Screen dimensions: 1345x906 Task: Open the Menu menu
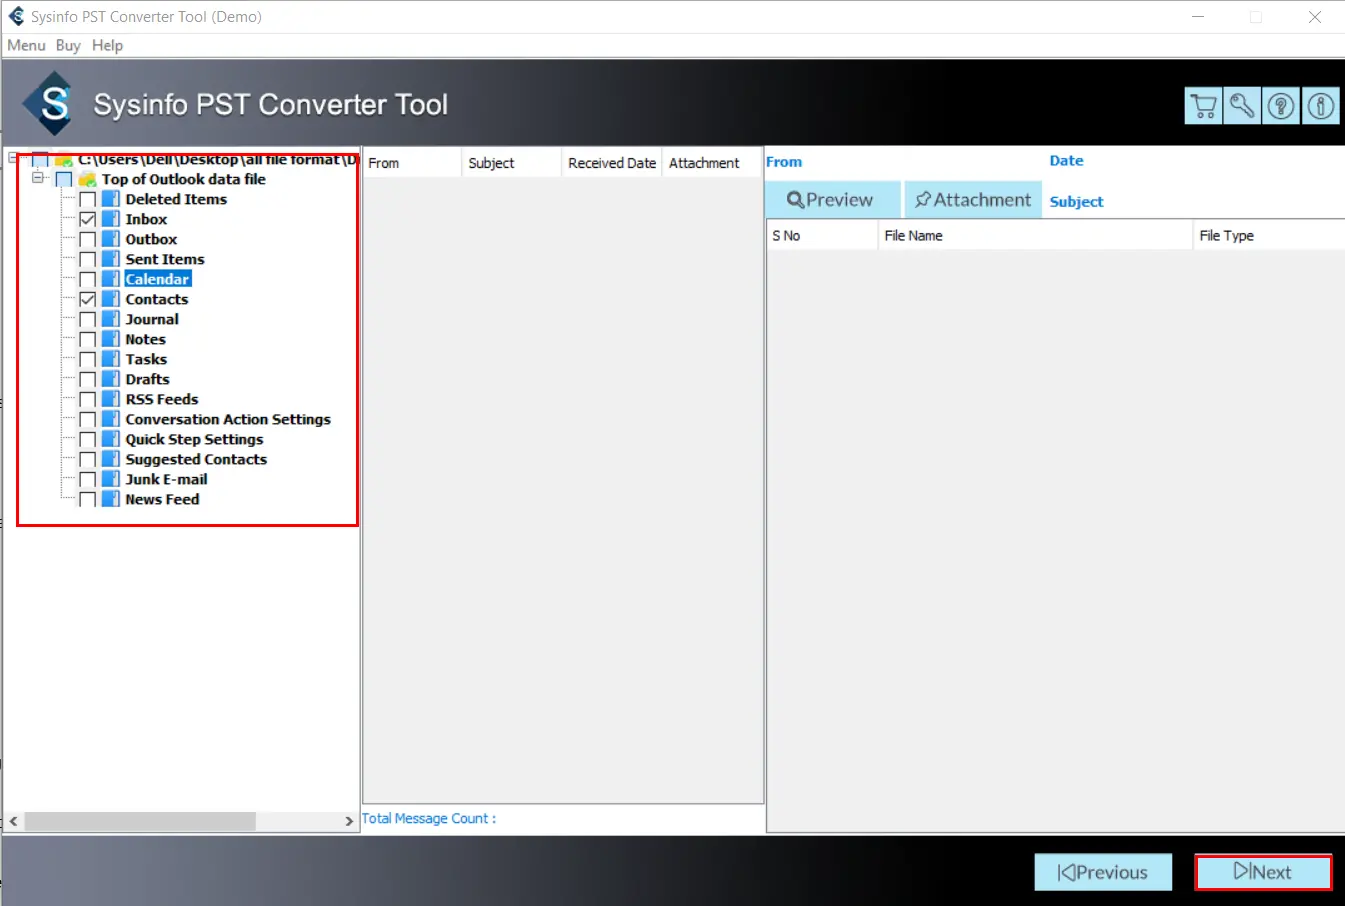tap(26, 45)
